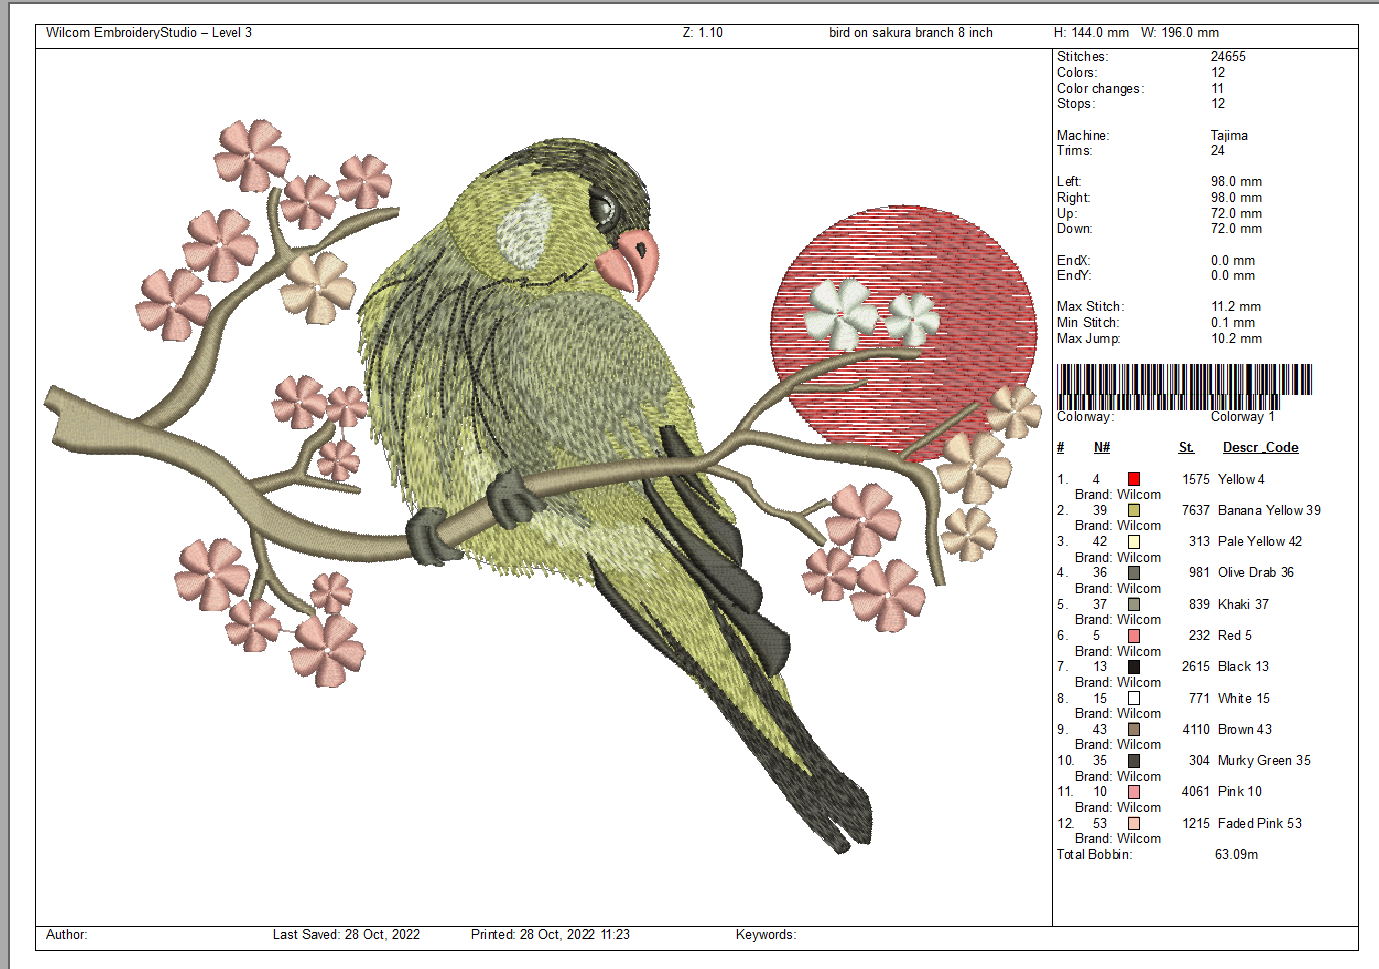The image size is (1379, 969).
Task: Click stitch count '1215' for Faded Pink
Action: coord(1196,823)
